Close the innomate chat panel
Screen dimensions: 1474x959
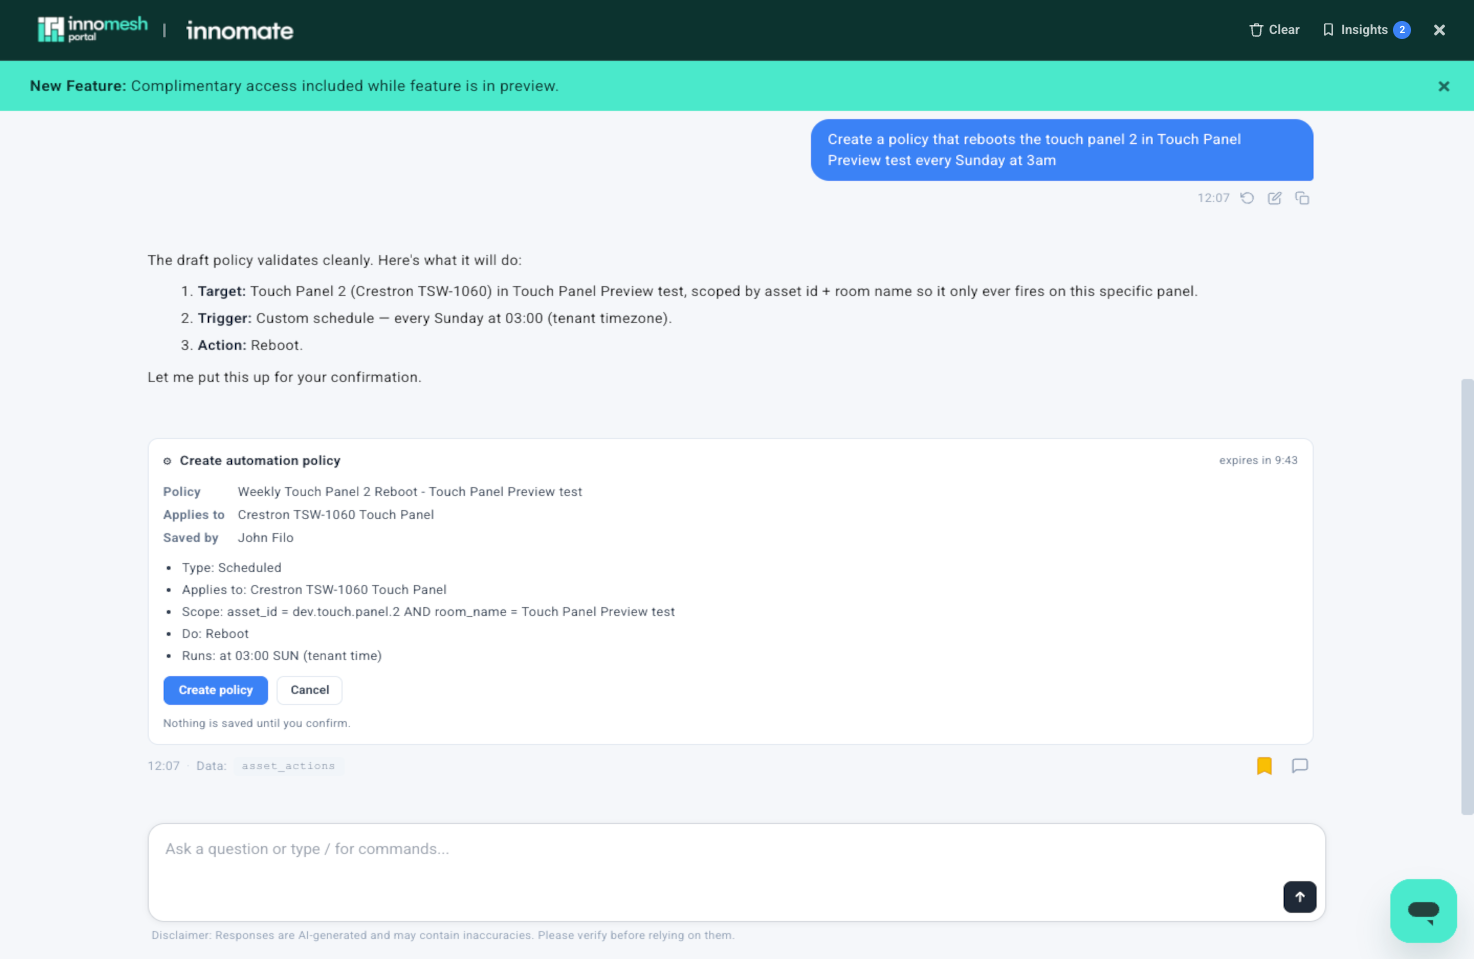click(1439, 30)
